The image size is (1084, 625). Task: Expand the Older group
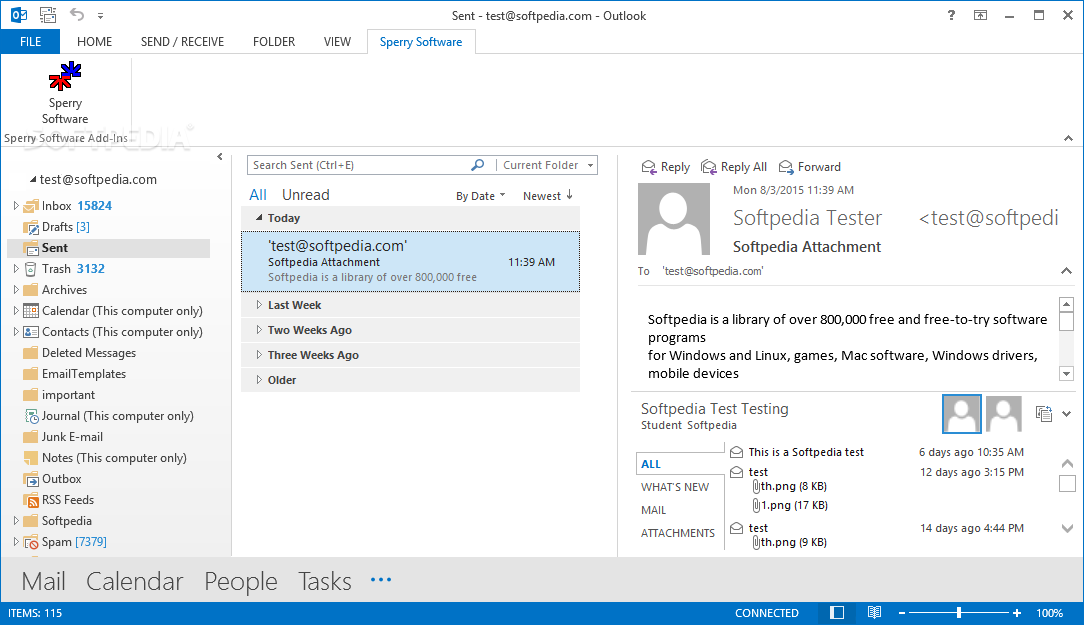[x=259, y=380]
